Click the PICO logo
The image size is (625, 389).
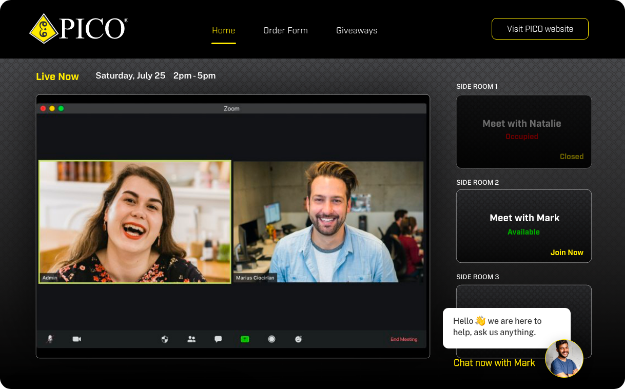(79, 29)
